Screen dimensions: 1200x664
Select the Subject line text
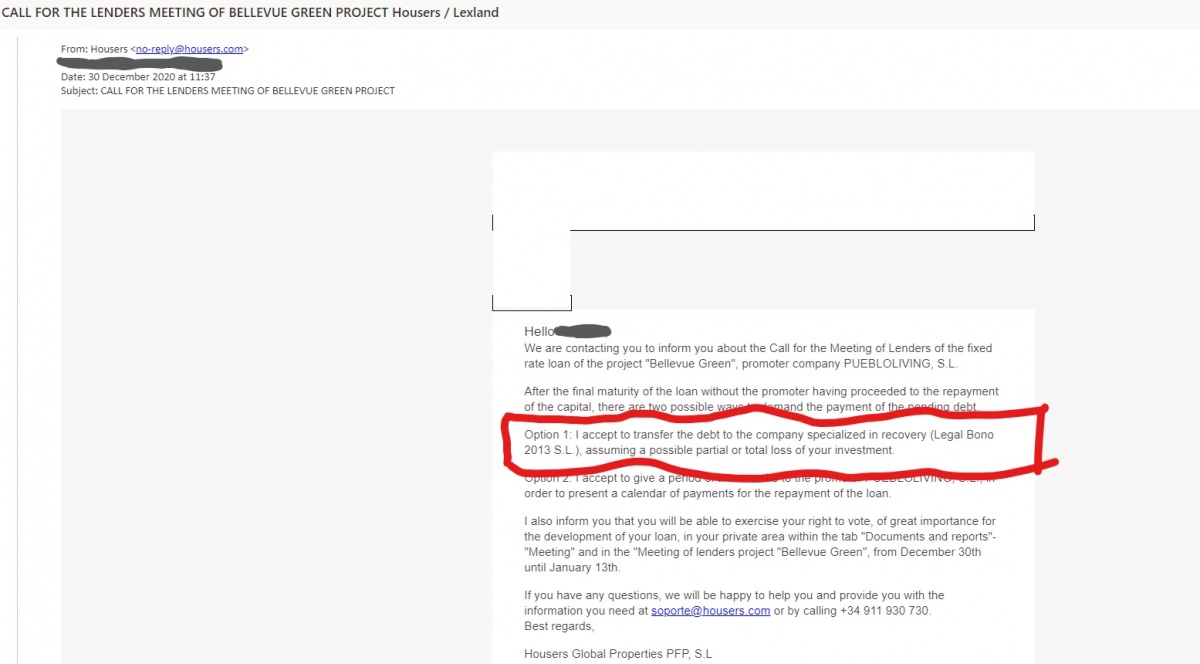[228, 91]
